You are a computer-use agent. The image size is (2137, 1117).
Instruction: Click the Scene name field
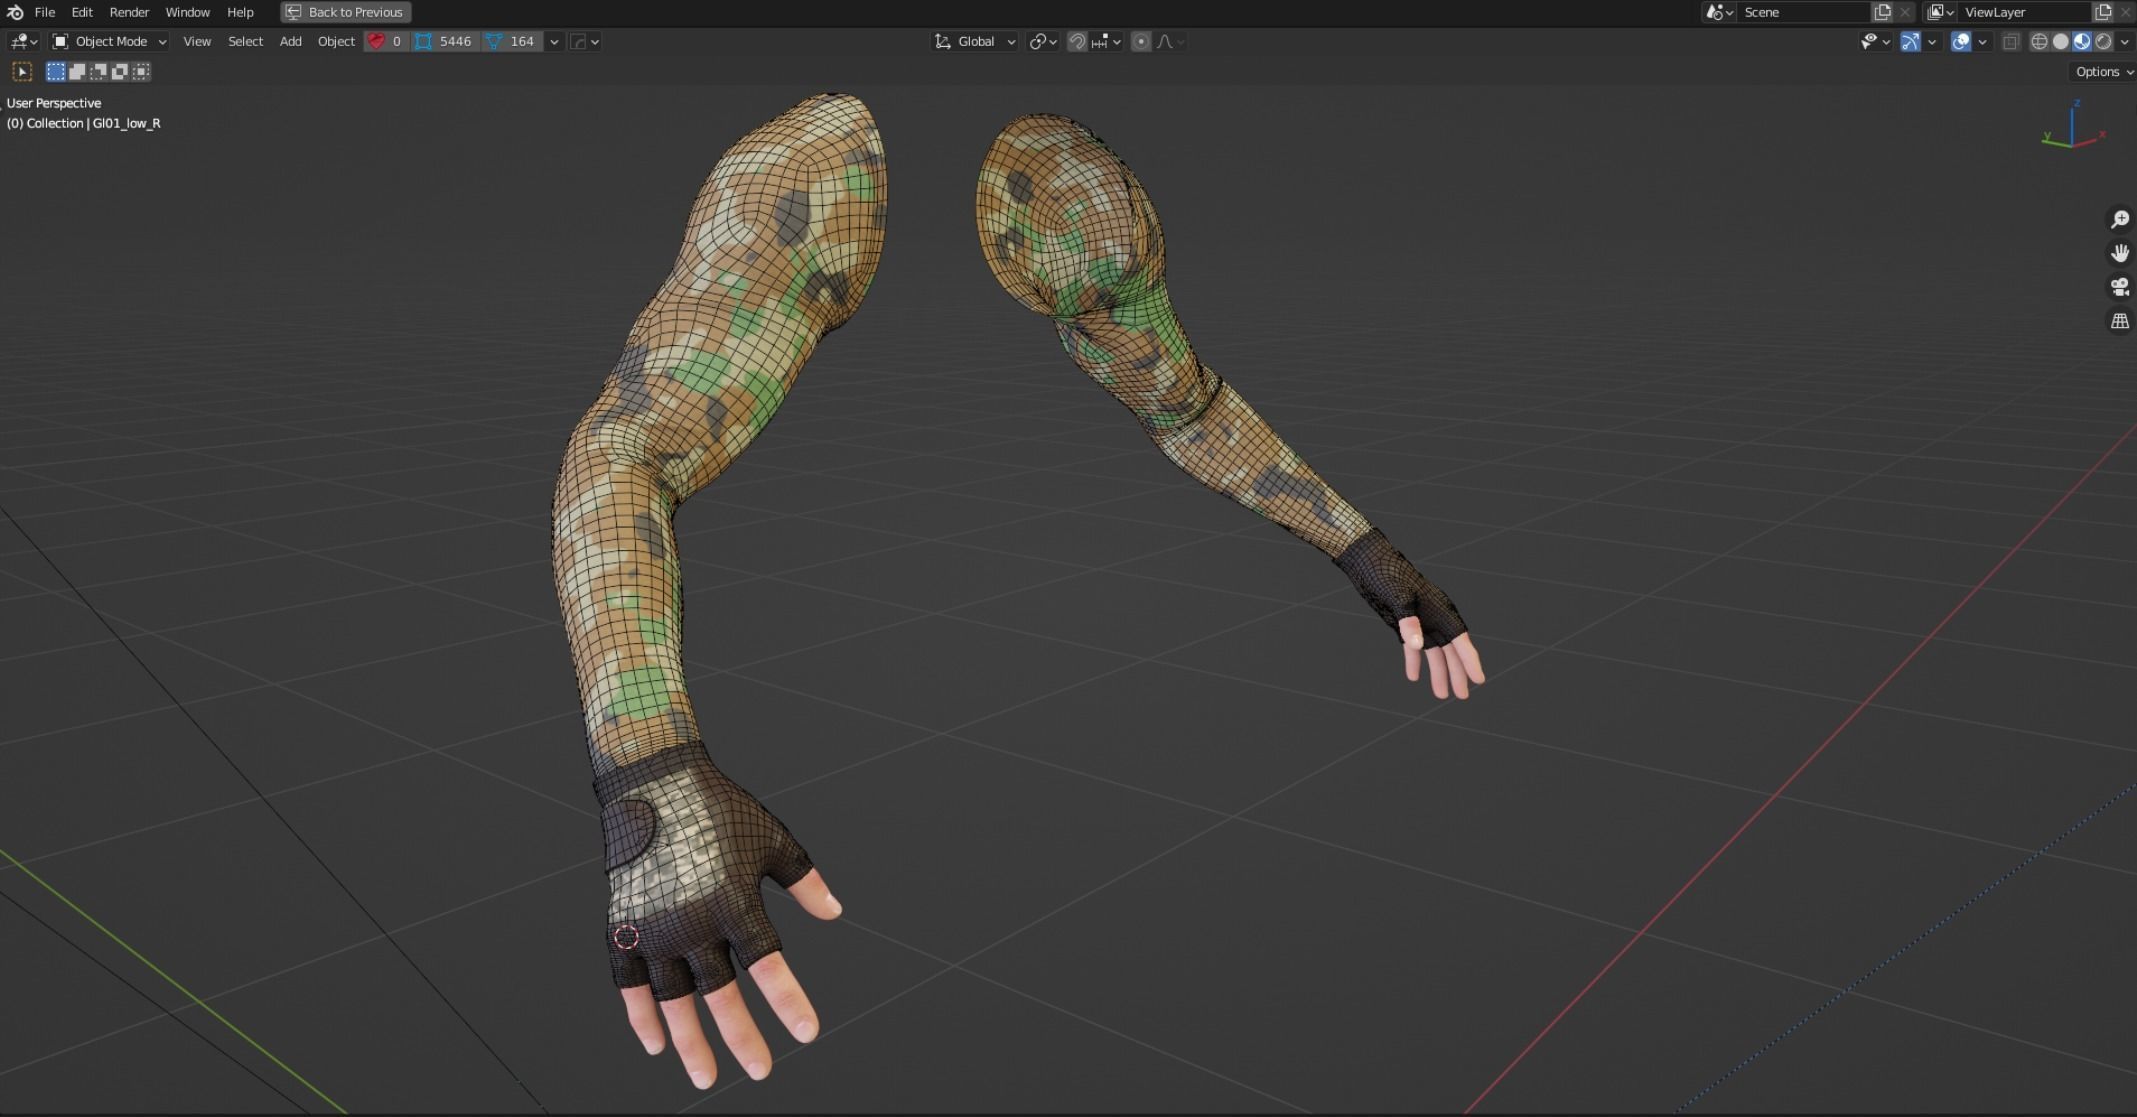click(x=1804, y=12)
